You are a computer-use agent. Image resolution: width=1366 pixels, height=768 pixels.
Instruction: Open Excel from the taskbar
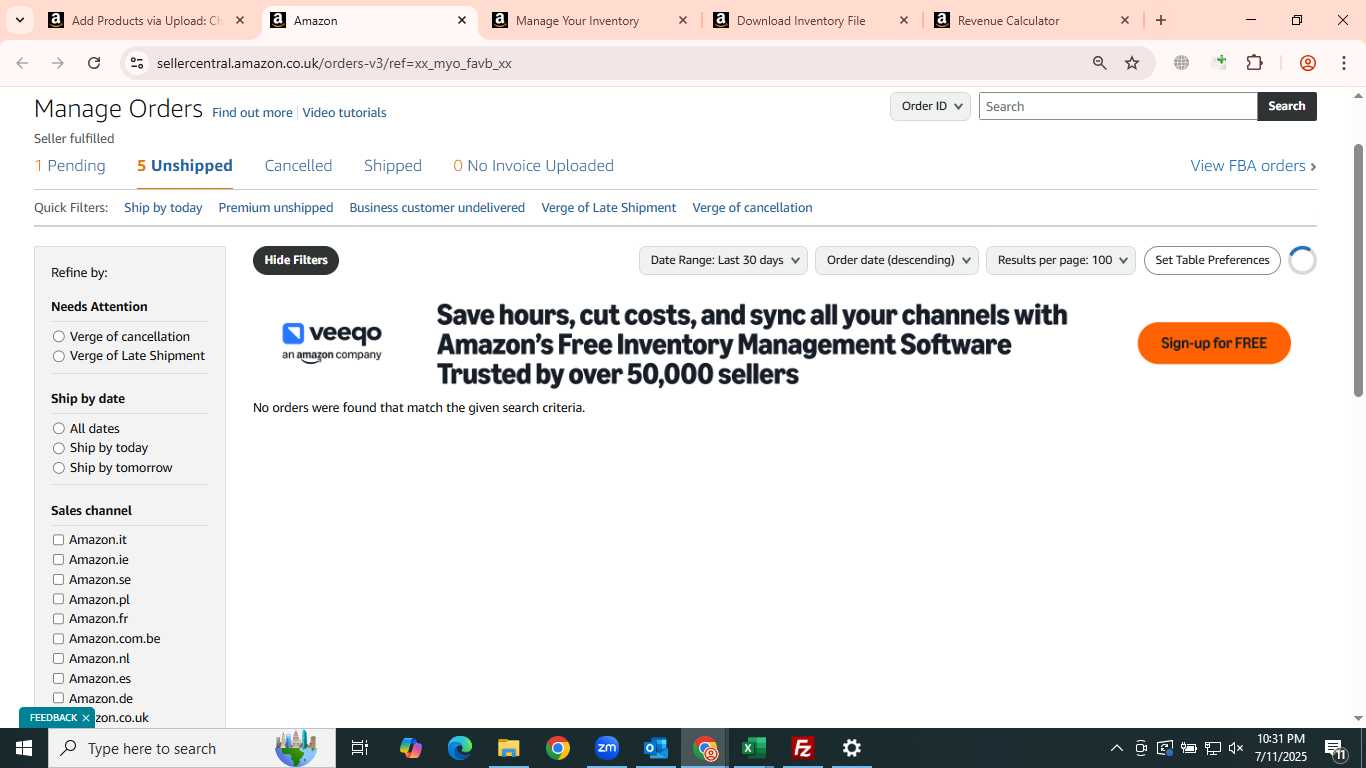[x=754, y=748]
